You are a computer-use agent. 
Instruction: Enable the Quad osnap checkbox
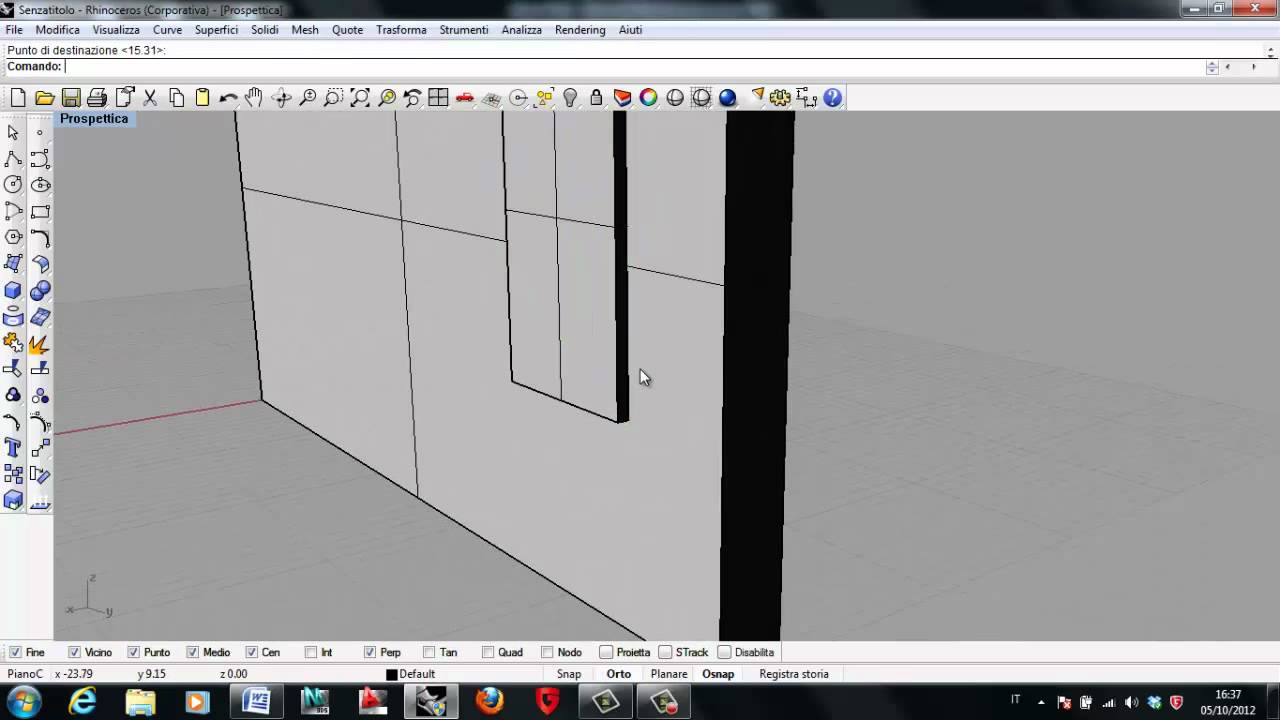(x=487, y=652)
